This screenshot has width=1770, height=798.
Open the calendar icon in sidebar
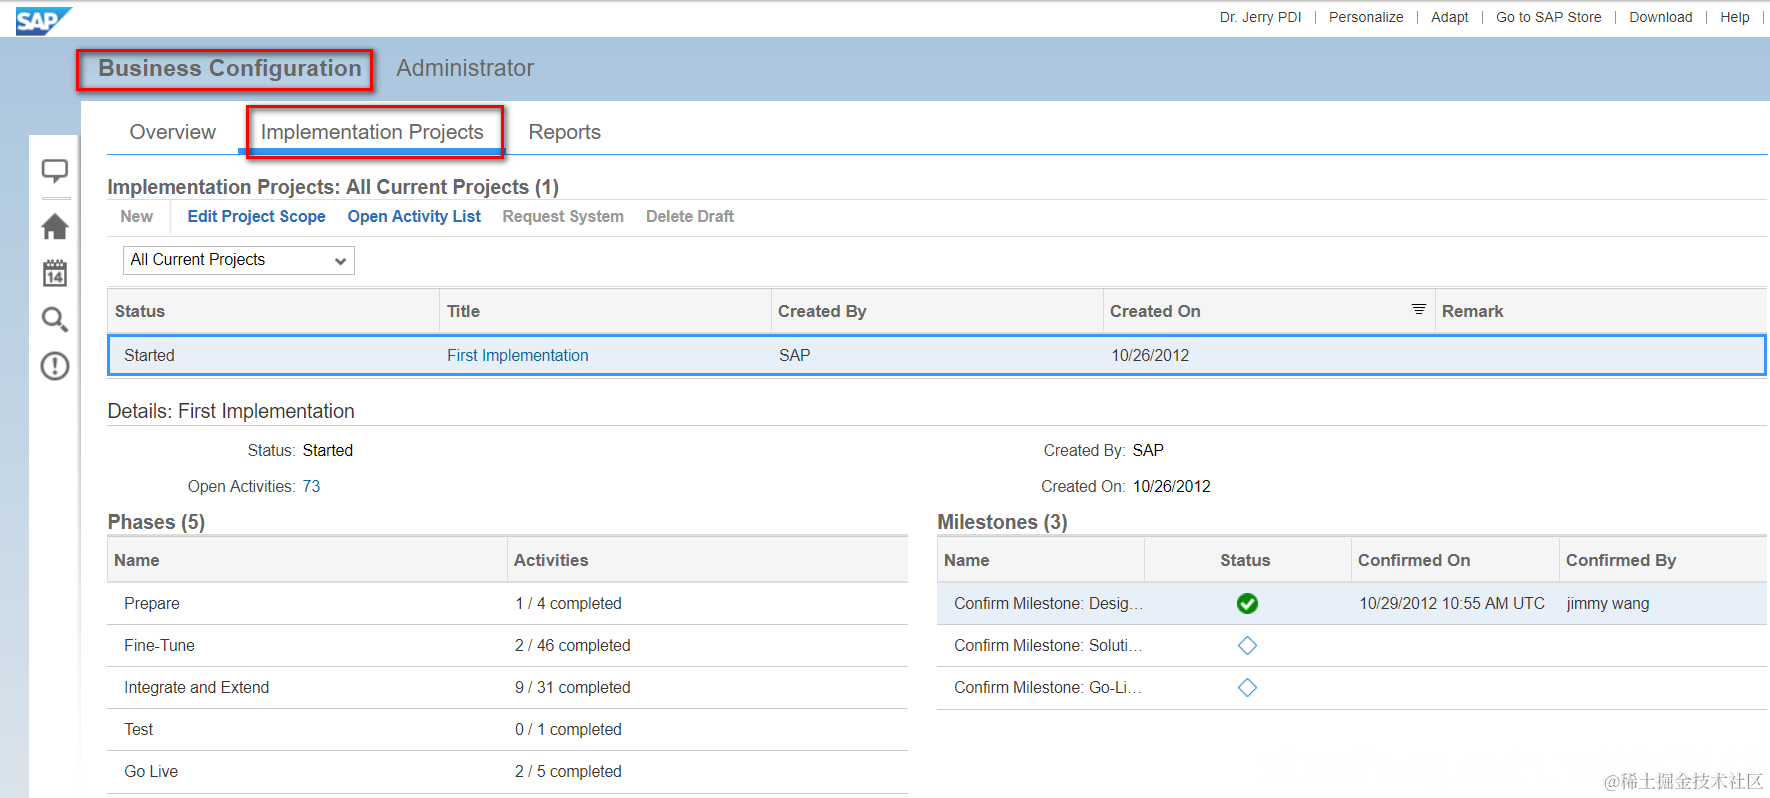pos(55,273)
